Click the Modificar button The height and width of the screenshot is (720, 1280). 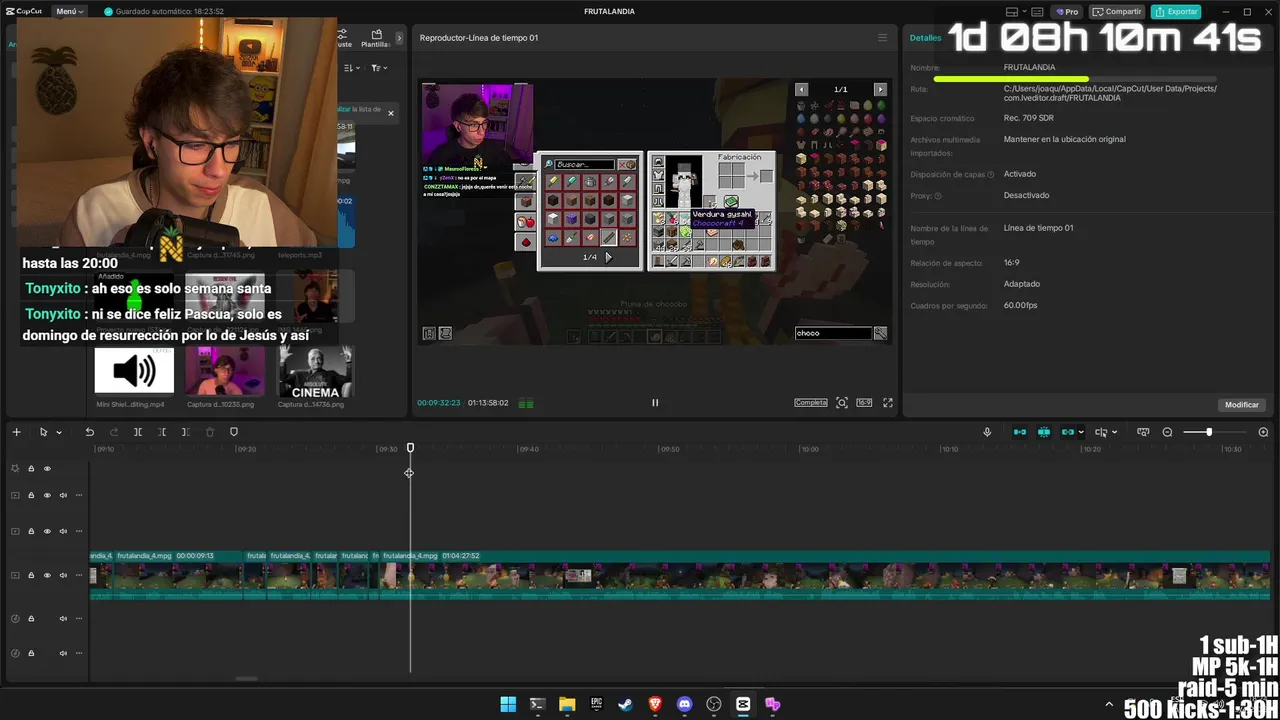(x=1242, y=405)
